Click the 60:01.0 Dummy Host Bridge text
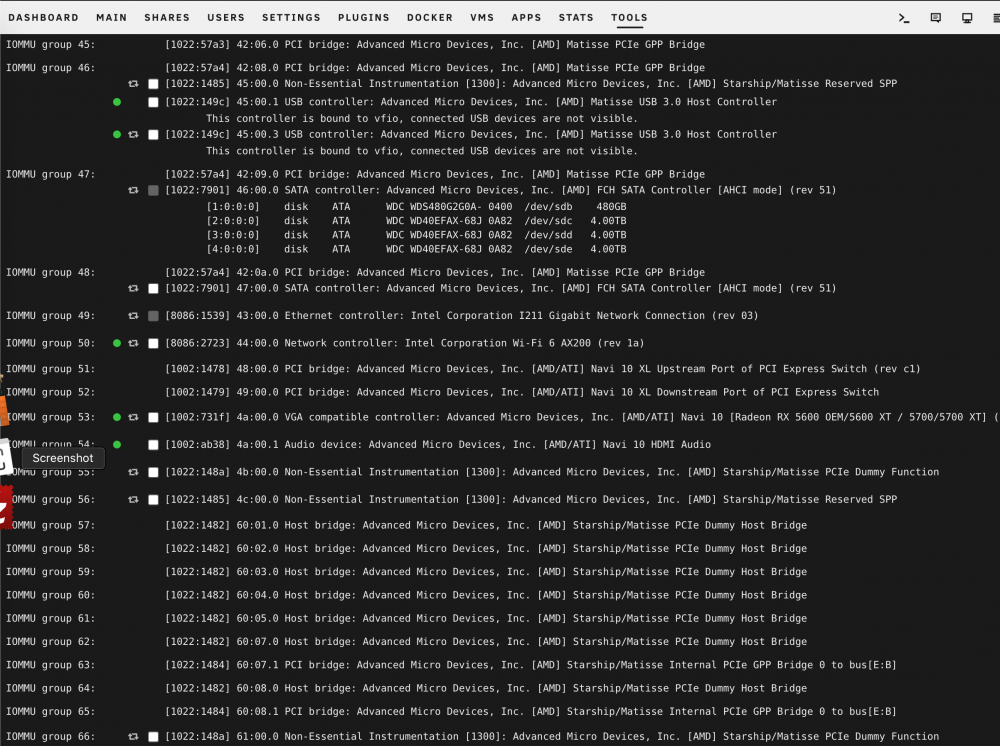1000x746 pixels. (x=486, y=525)
